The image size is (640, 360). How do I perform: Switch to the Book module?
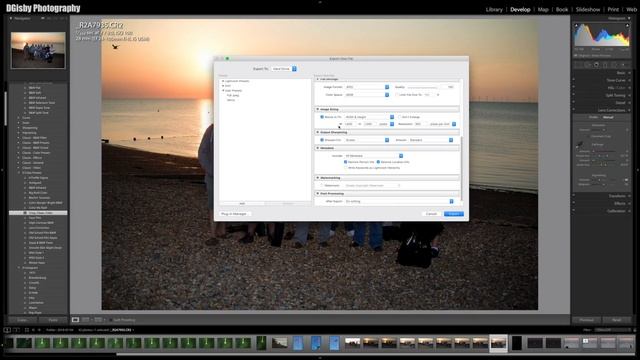coord(562,9)
